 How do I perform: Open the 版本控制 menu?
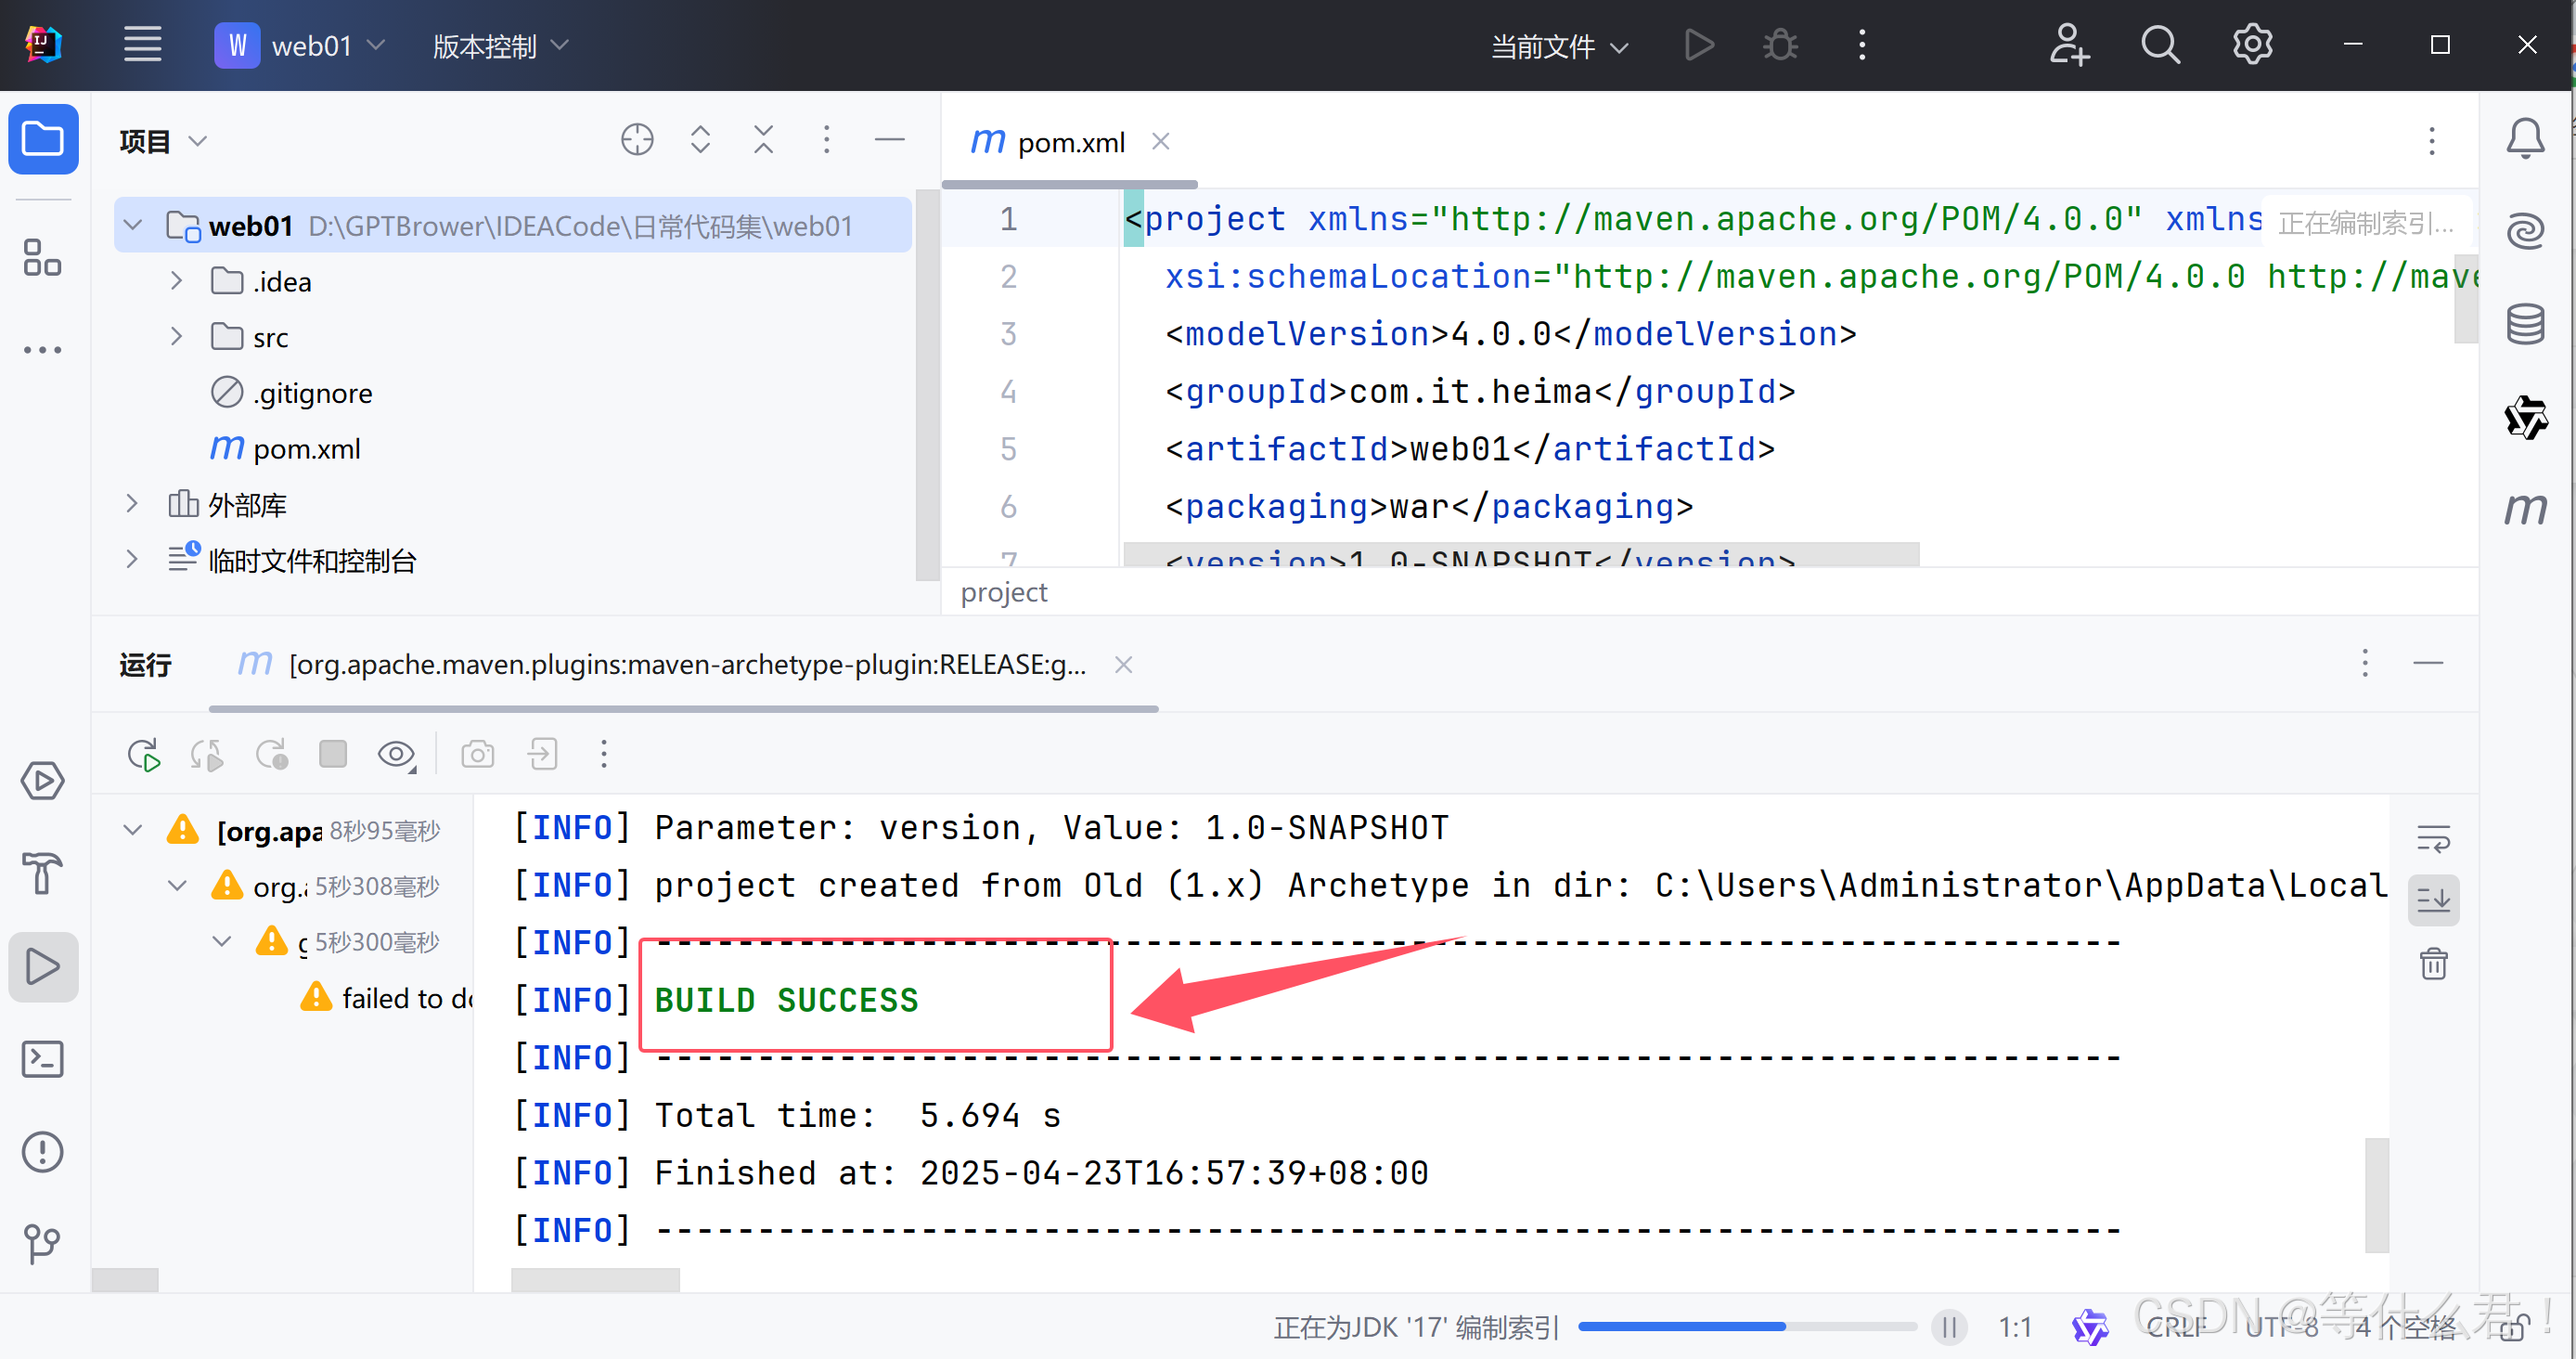tap(499, 46)
